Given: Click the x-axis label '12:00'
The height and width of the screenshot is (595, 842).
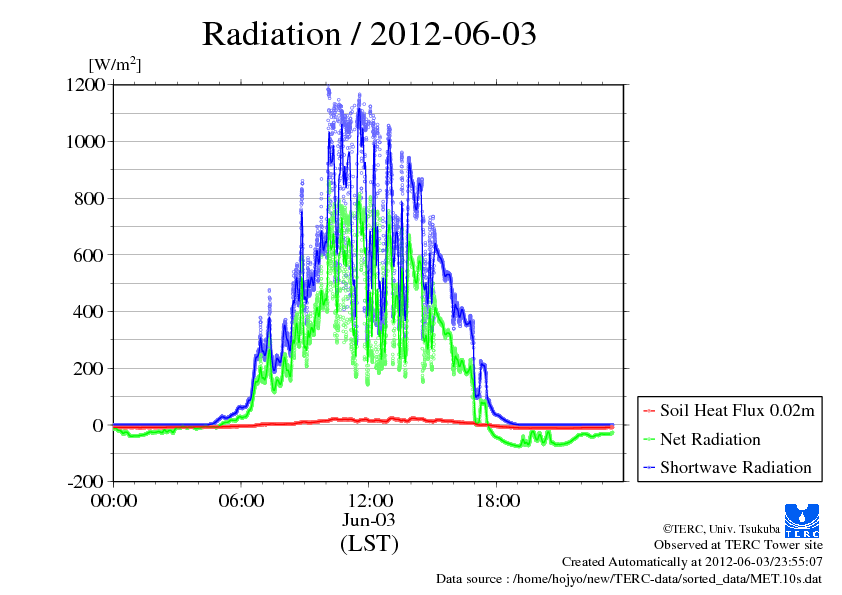Looking at the screenshot, I should tap(369, 501).
